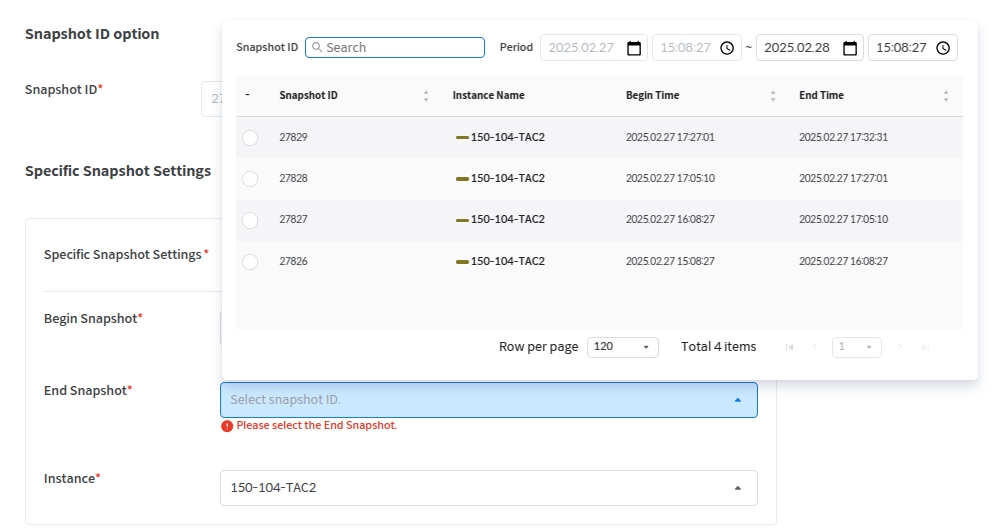Click the start date calendar icon
Viewport: 1004px width, 531px height.
(x=634, y=48)
